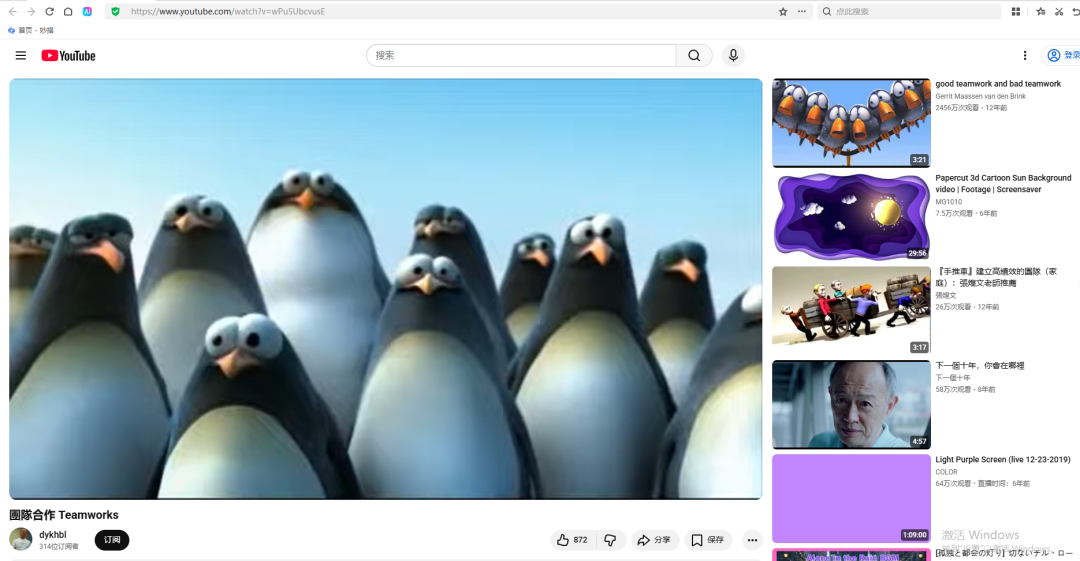1080x561 pixels.
Task: Click the video title '團隊合作 Teamworks'
Action: 64,515
